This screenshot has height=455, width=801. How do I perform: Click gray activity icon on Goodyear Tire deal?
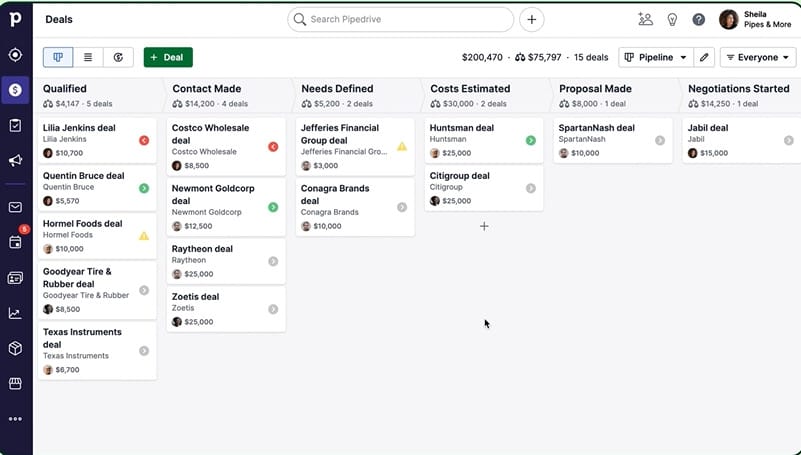point(144,291)
